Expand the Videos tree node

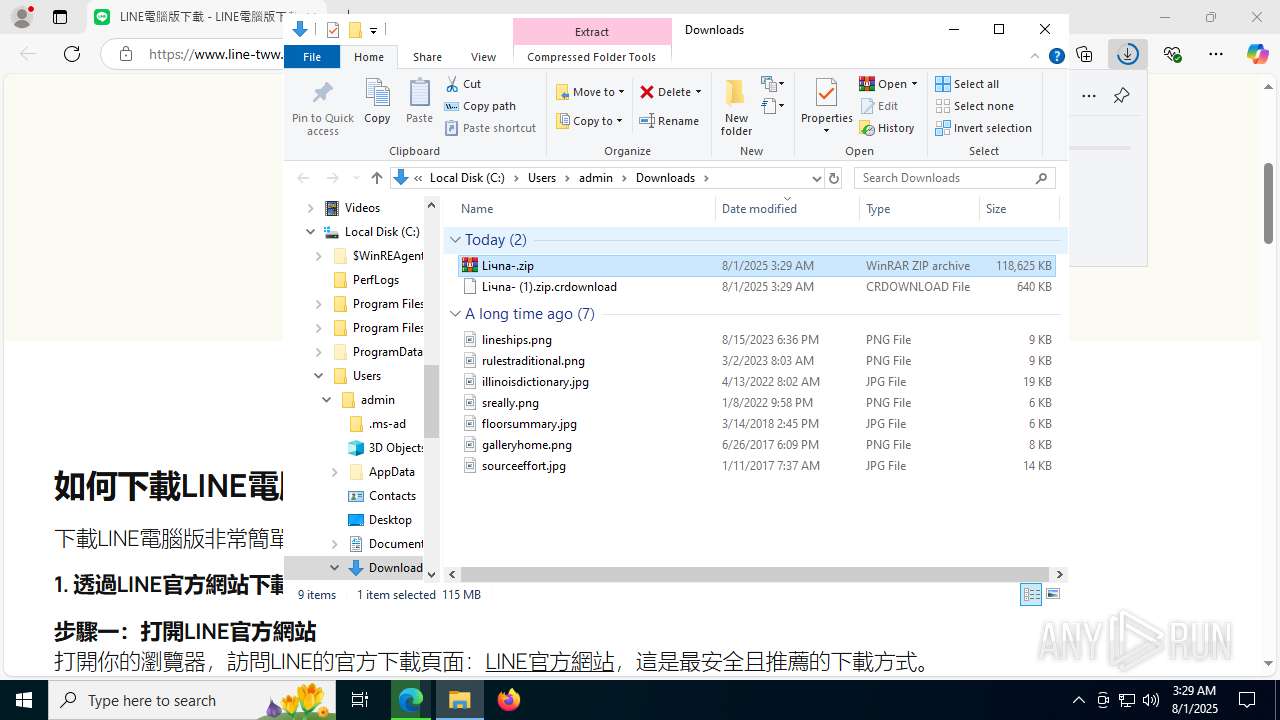(310, 208)
